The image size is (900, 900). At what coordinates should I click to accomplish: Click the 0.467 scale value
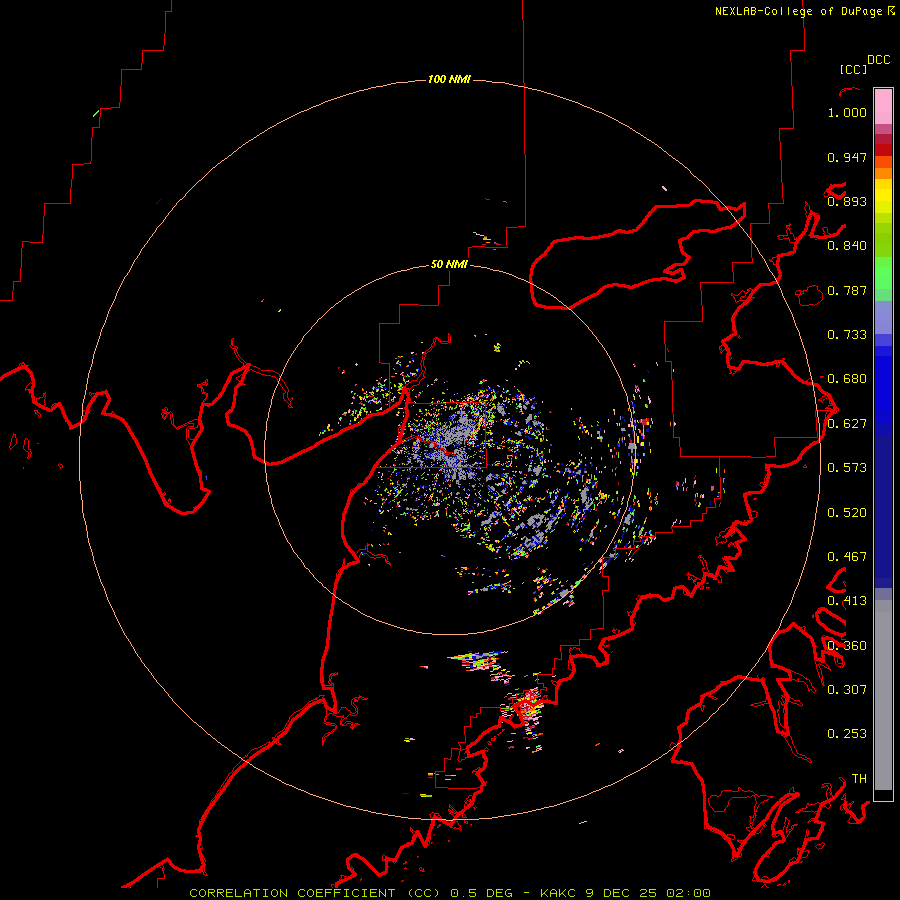point(847,557)
